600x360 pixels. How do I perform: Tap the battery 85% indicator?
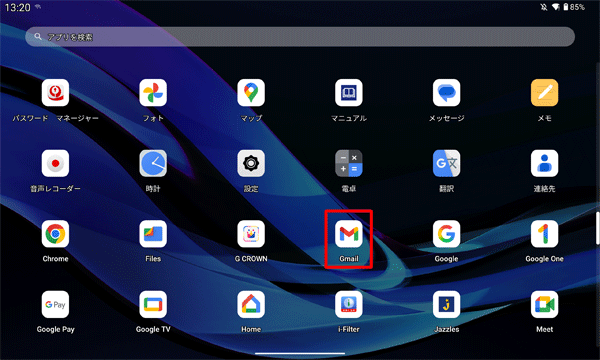click(x=574, y=7)
